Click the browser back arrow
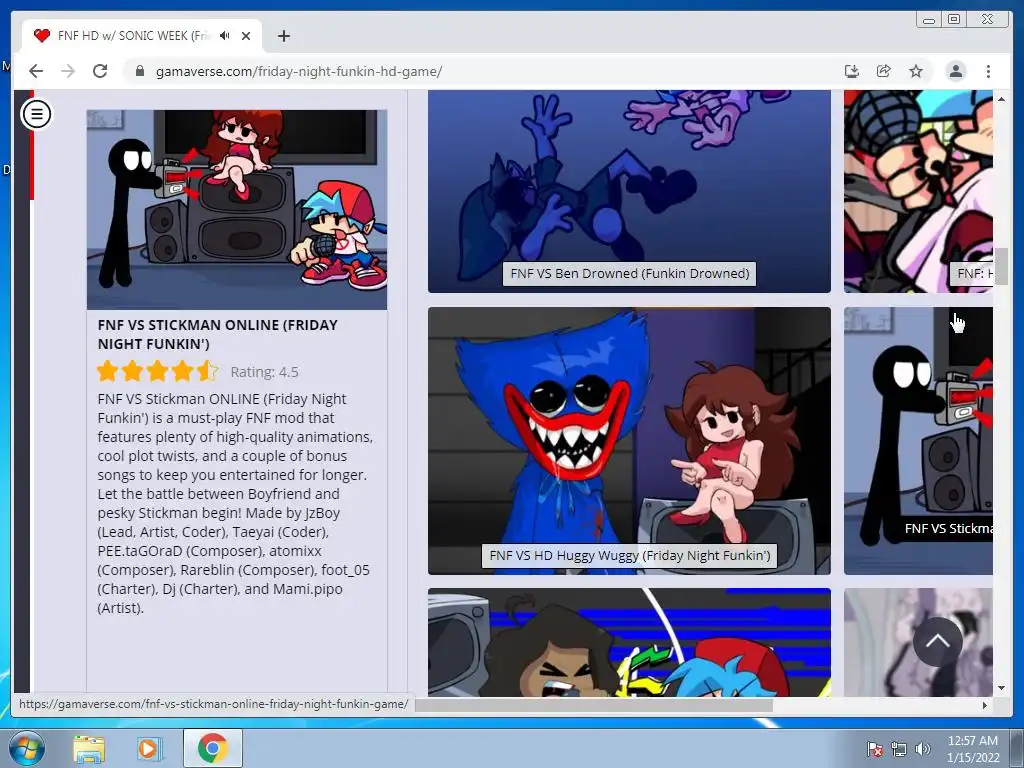This screenshot has height=768, width=1024. 36,71
